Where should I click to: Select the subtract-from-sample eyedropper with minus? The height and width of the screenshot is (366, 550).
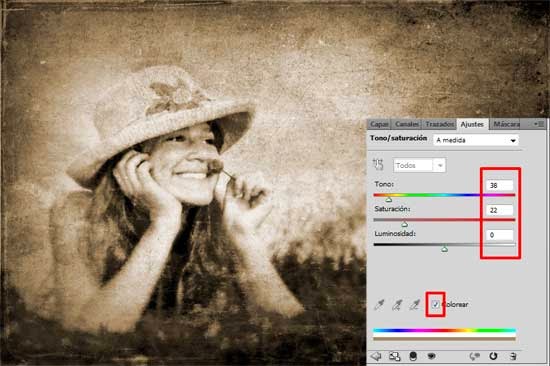pos(414,305)
